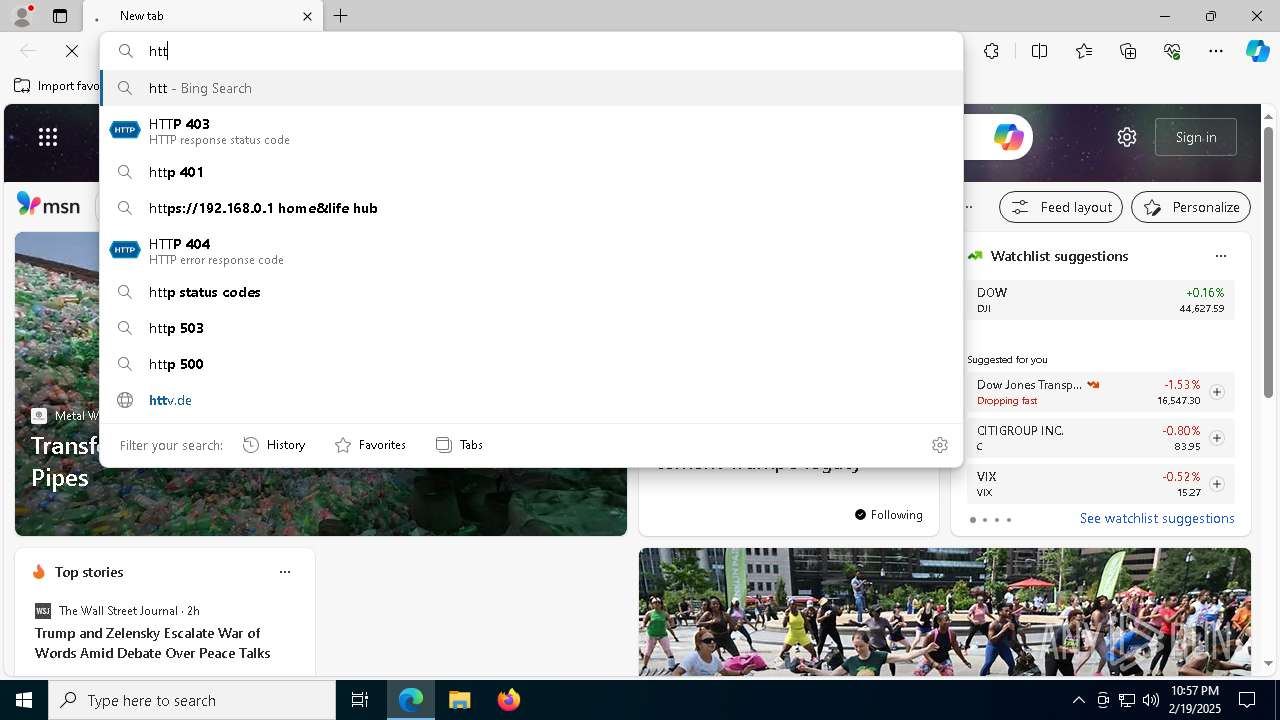Click the Sign in button
The image size is (1280, 720).
(x=1196, y=137)
